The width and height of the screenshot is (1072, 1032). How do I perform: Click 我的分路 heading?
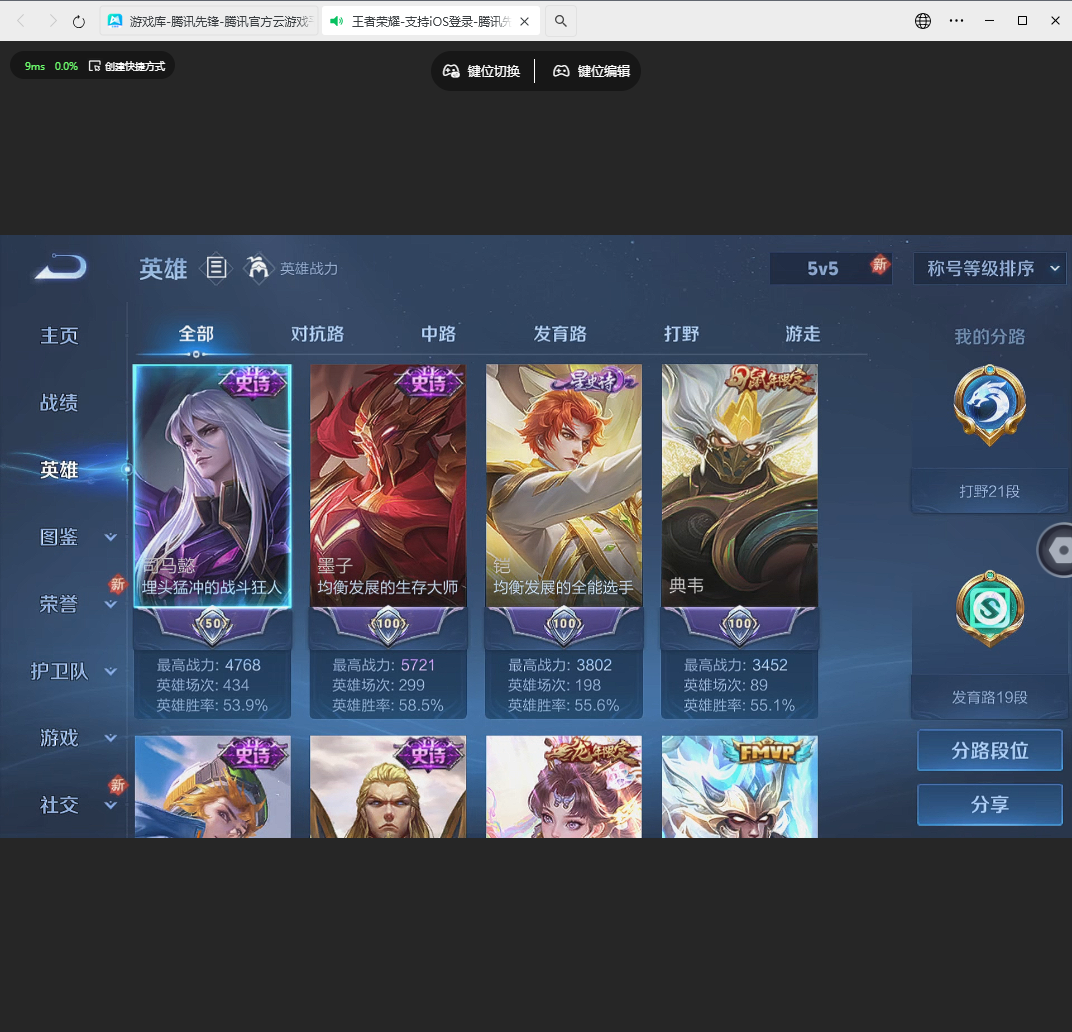(989, 336)
